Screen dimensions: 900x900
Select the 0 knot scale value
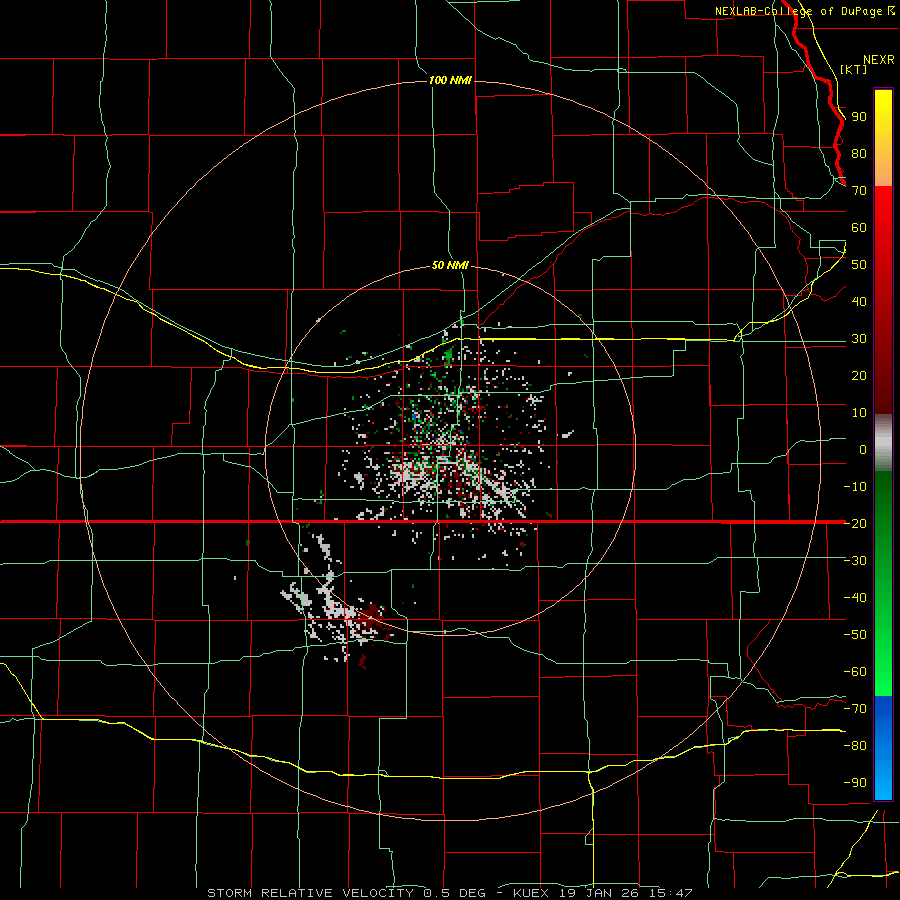pos(863,449)
